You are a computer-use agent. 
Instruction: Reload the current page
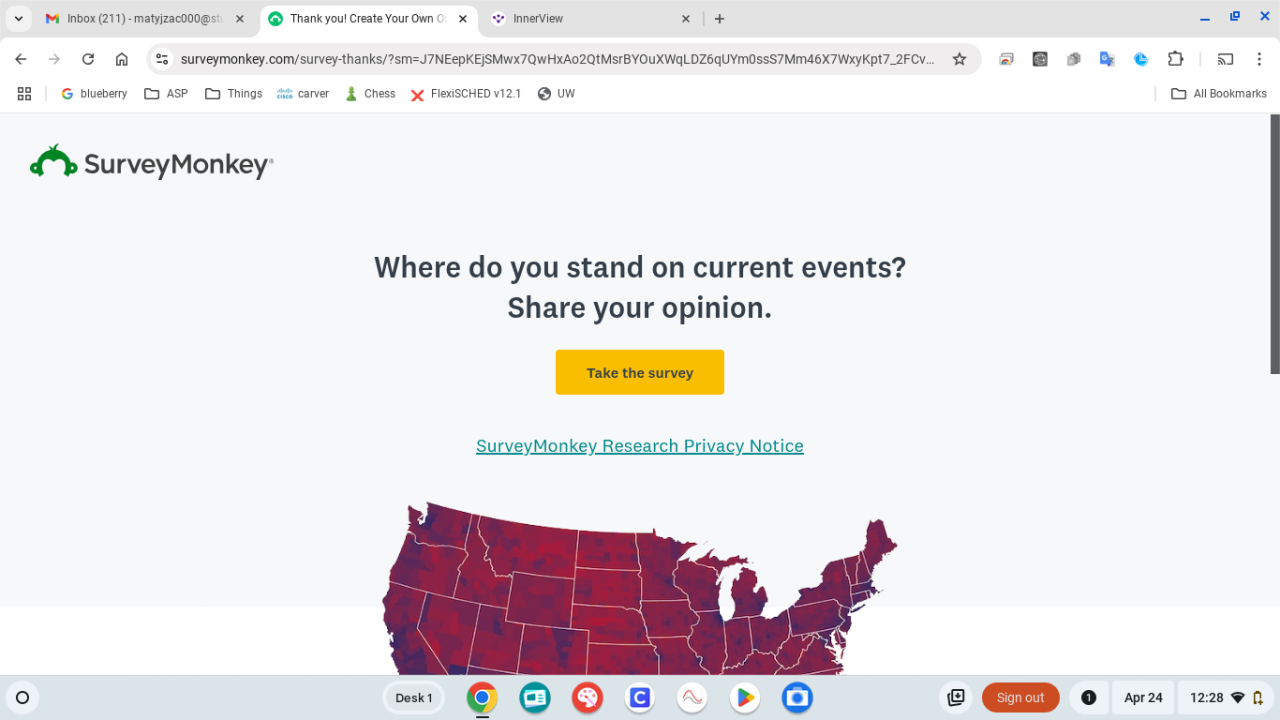point(88,59)
